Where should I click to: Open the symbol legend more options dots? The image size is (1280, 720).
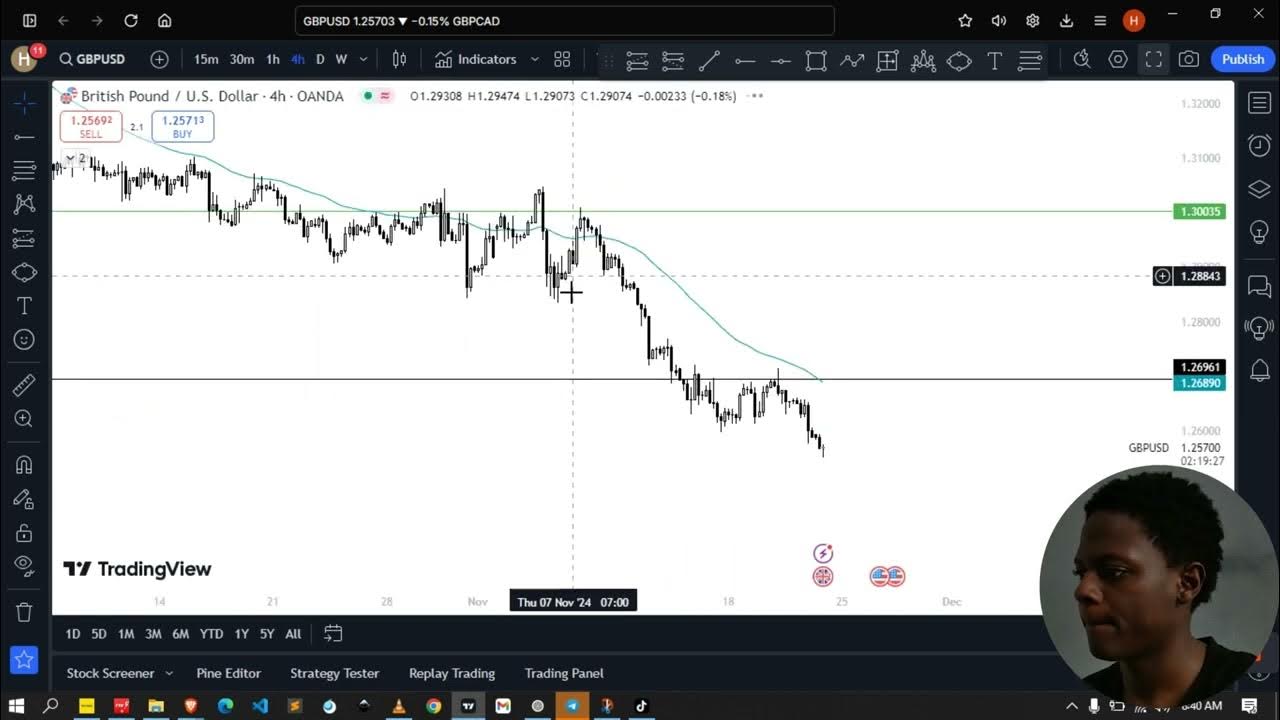[x=757, y=96]
